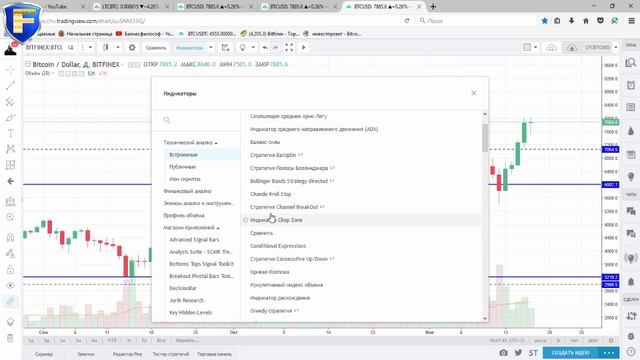Click the blue publish idea button
This screenshot has width=640, height=360.
pos(571,353)
